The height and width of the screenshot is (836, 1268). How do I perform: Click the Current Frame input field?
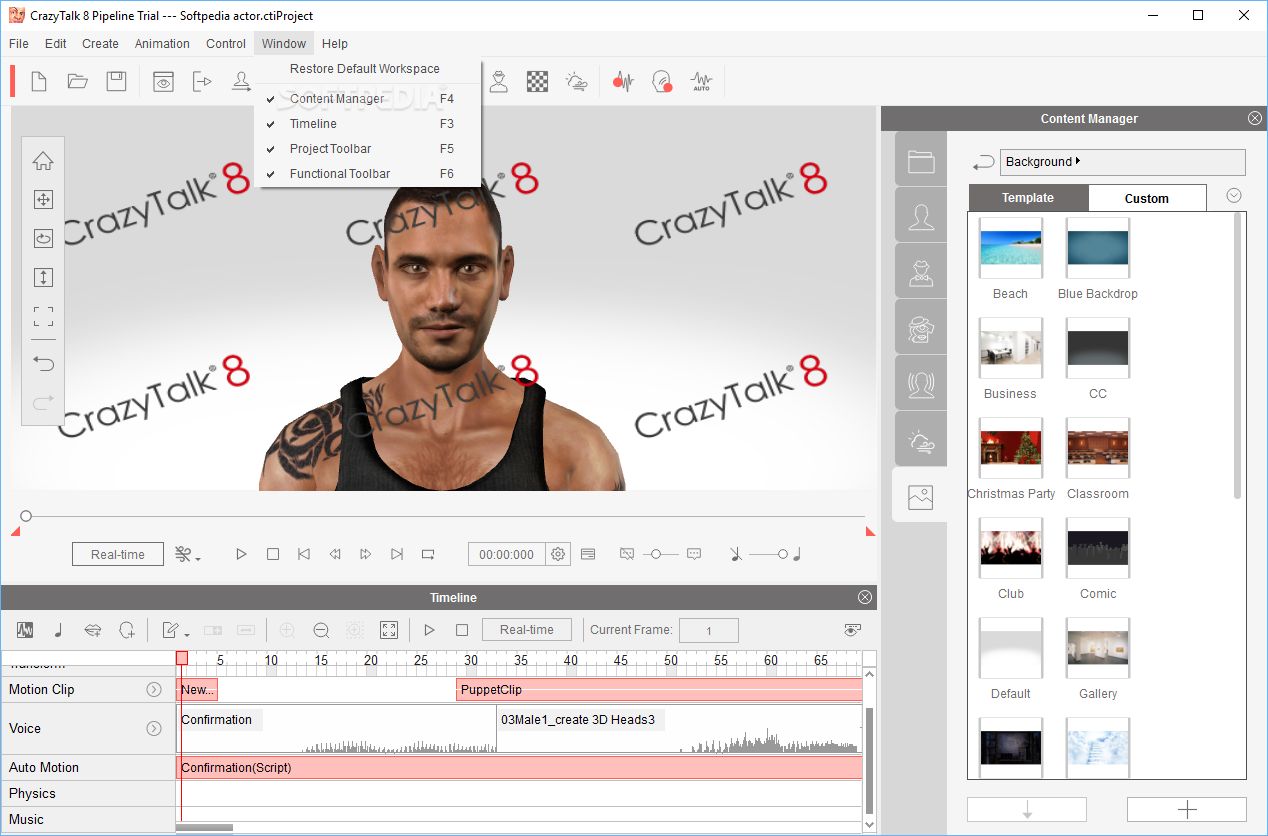click(x=709, y=631)
